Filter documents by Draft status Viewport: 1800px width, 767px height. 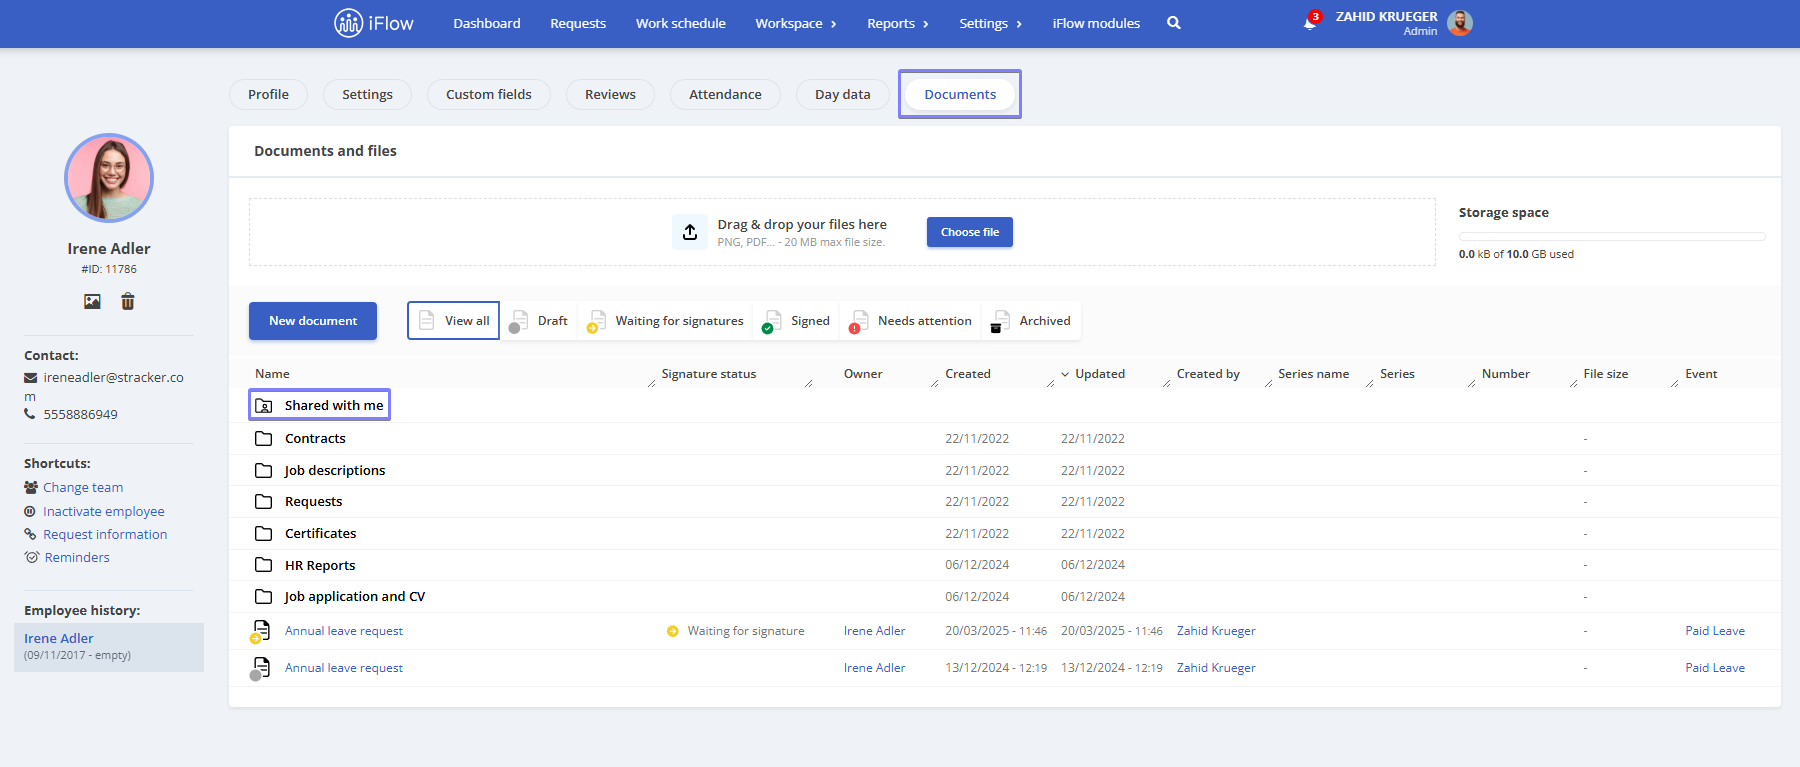pos(539,321)
